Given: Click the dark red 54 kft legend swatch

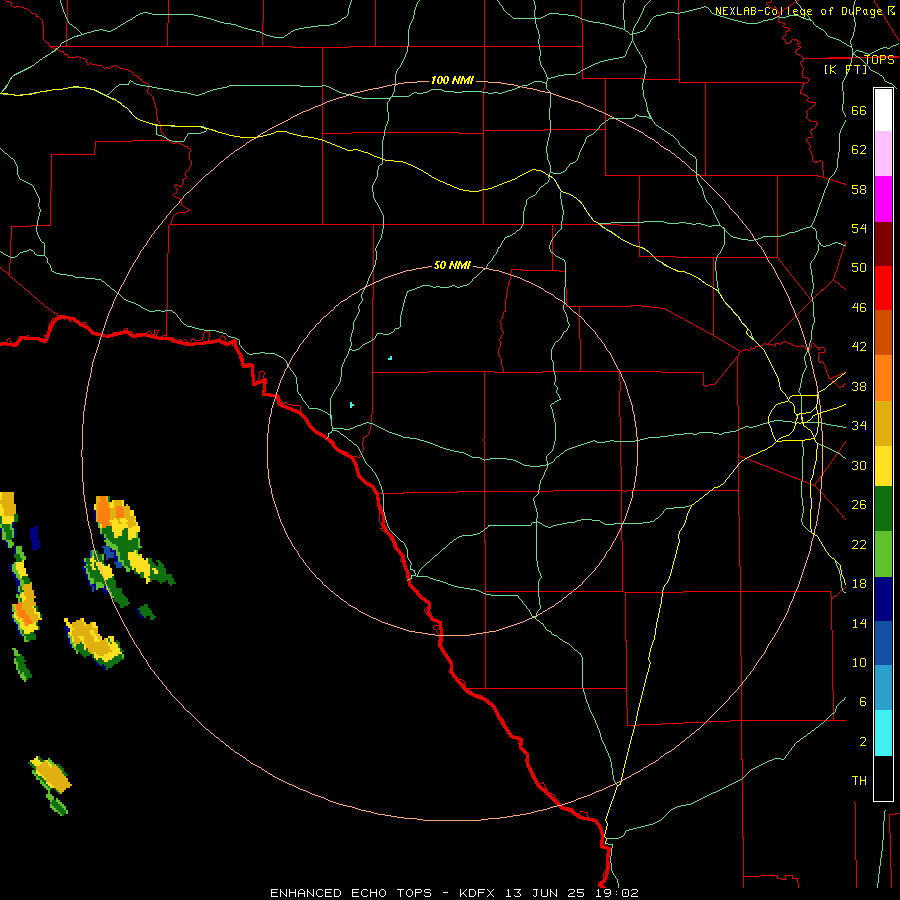Looking at the screenshot, I should click(883, 244).
